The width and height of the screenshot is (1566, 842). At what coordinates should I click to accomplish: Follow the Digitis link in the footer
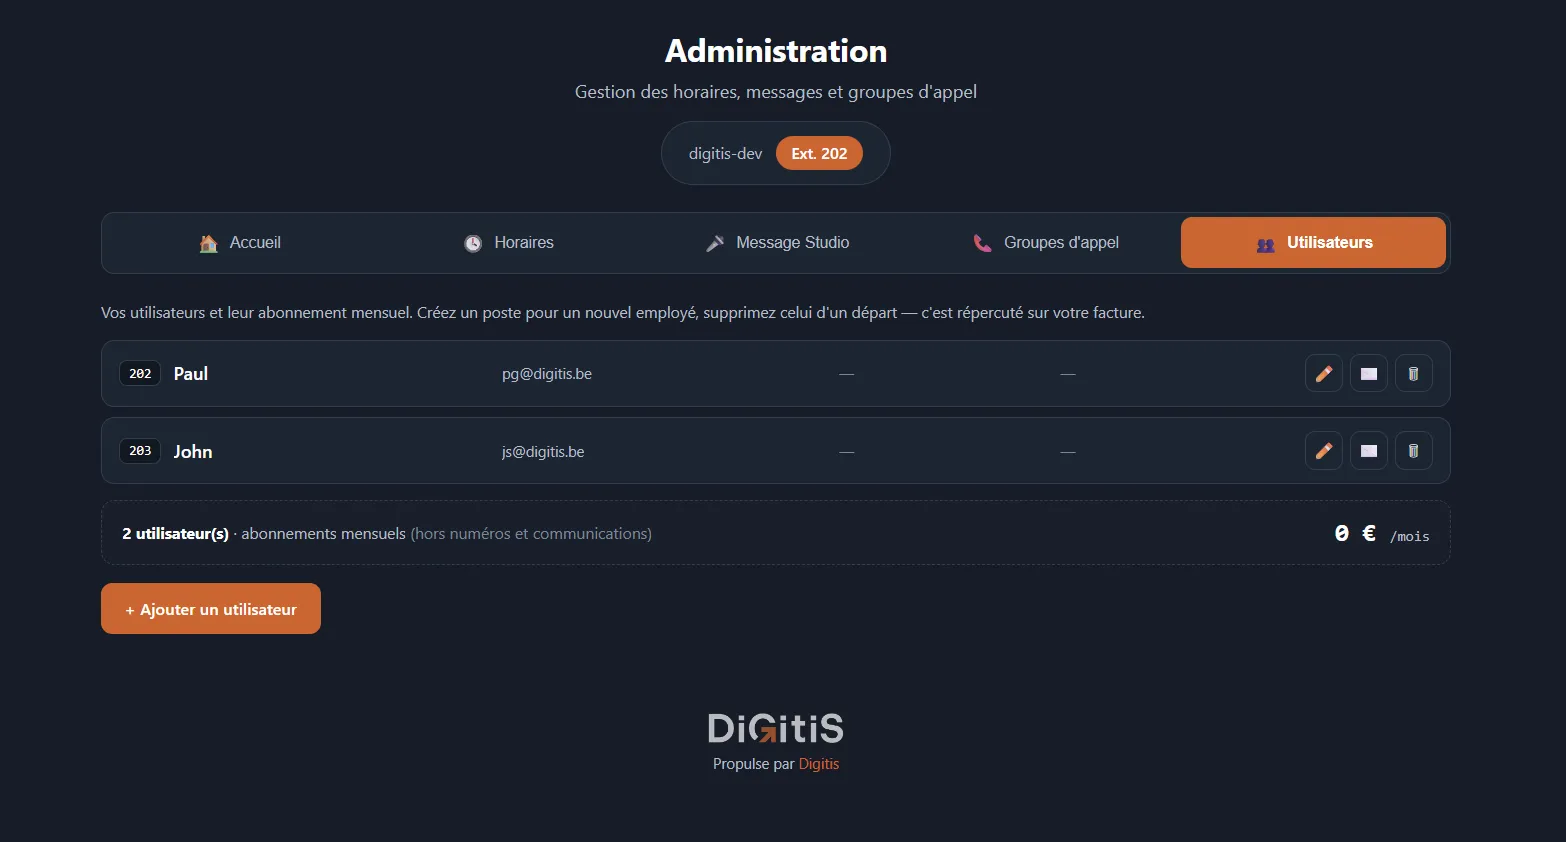click(x=818, y=764)
